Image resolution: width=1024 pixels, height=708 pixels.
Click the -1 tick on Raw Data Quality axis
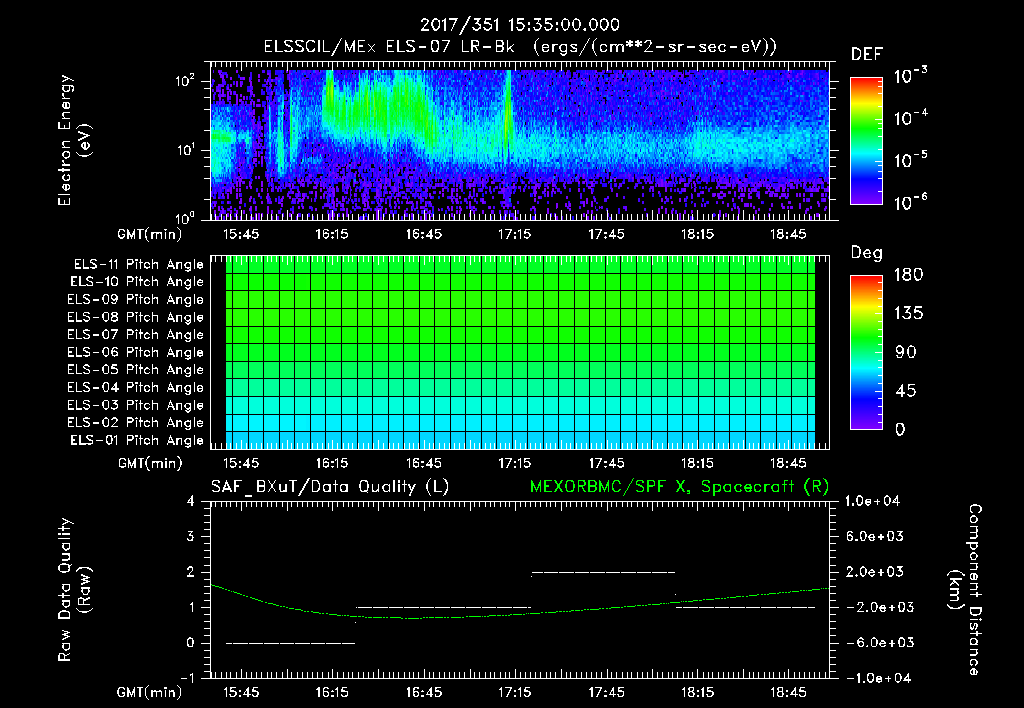187,678
